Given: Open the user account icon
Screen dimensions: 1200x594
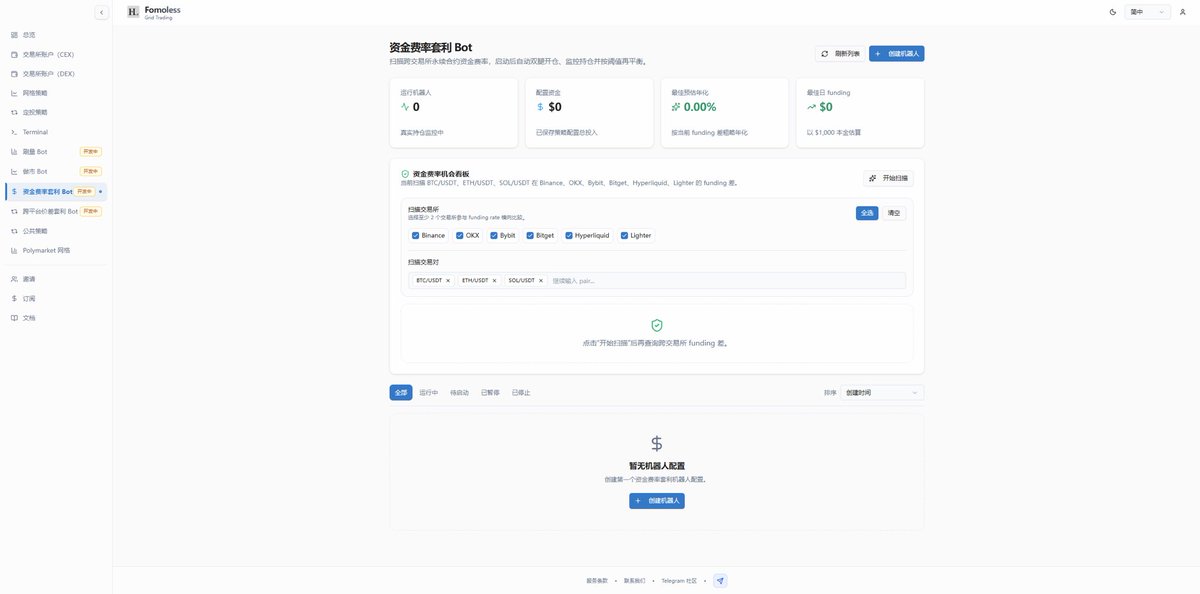Looking at the screenshot, I should pos(1183,12).
